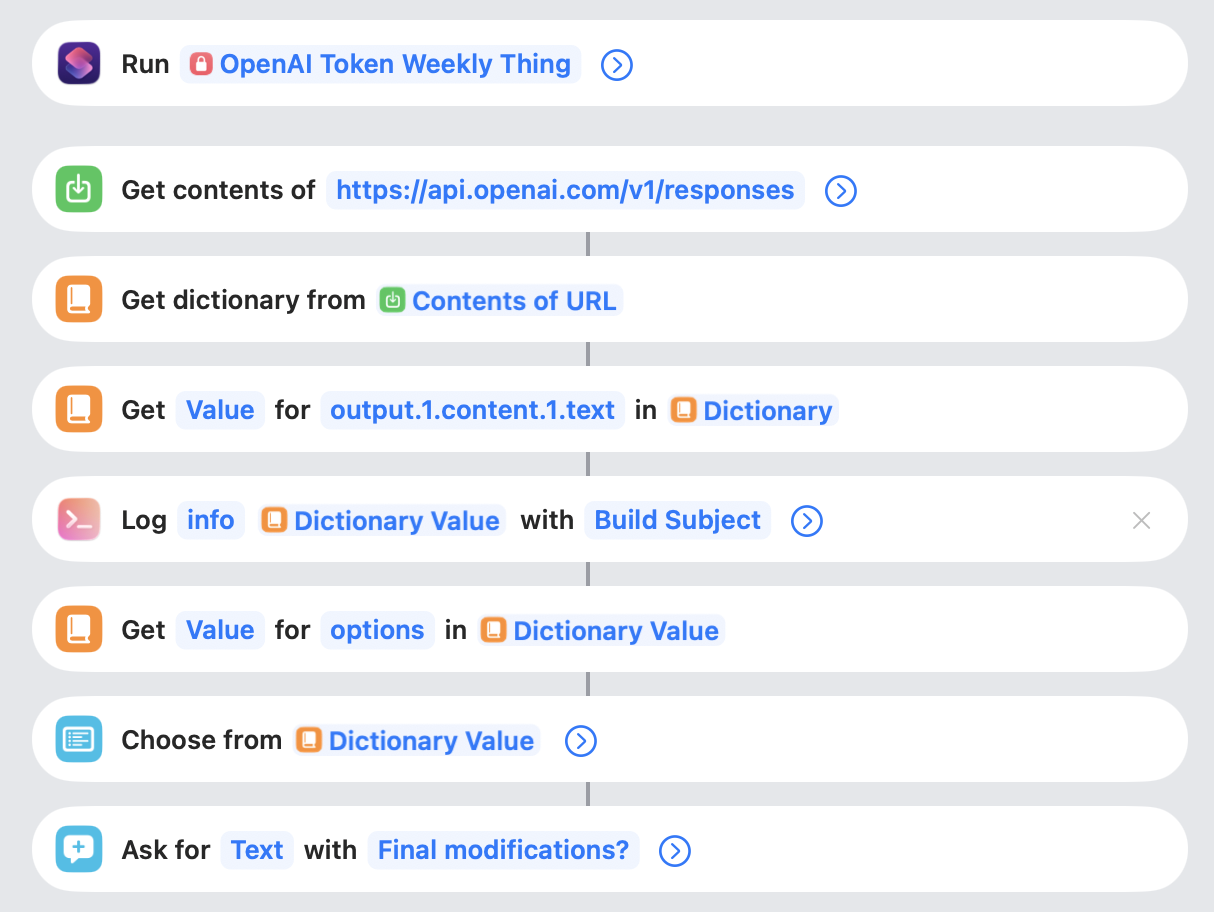Edit the Final modifications? prompt field
The width and height of the screenshot is (1214, 912).
pyautogui.click(x=503, y=850)
